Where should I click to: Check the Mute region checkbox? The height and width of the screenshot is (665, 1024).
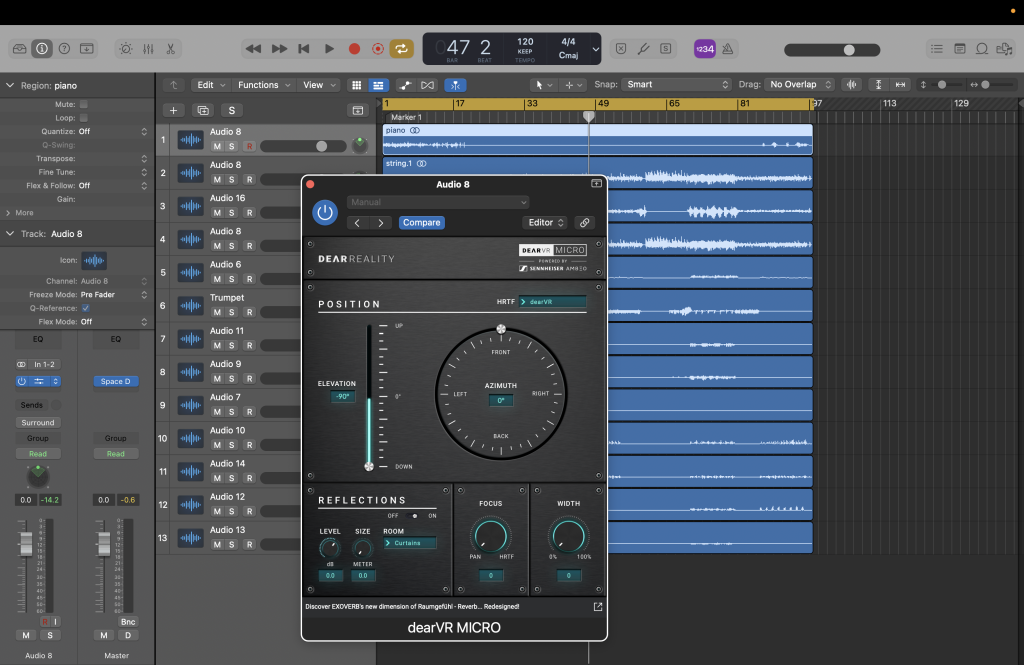click(84, 104)
